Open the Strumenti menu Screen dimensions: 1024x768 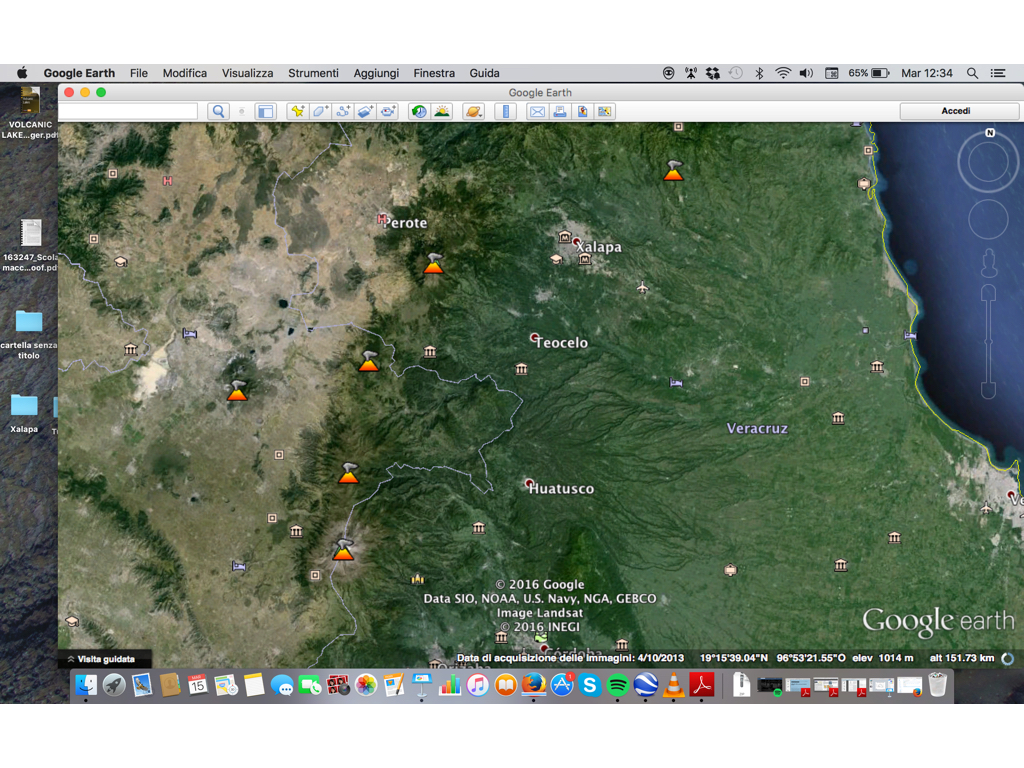coord(313,72)
